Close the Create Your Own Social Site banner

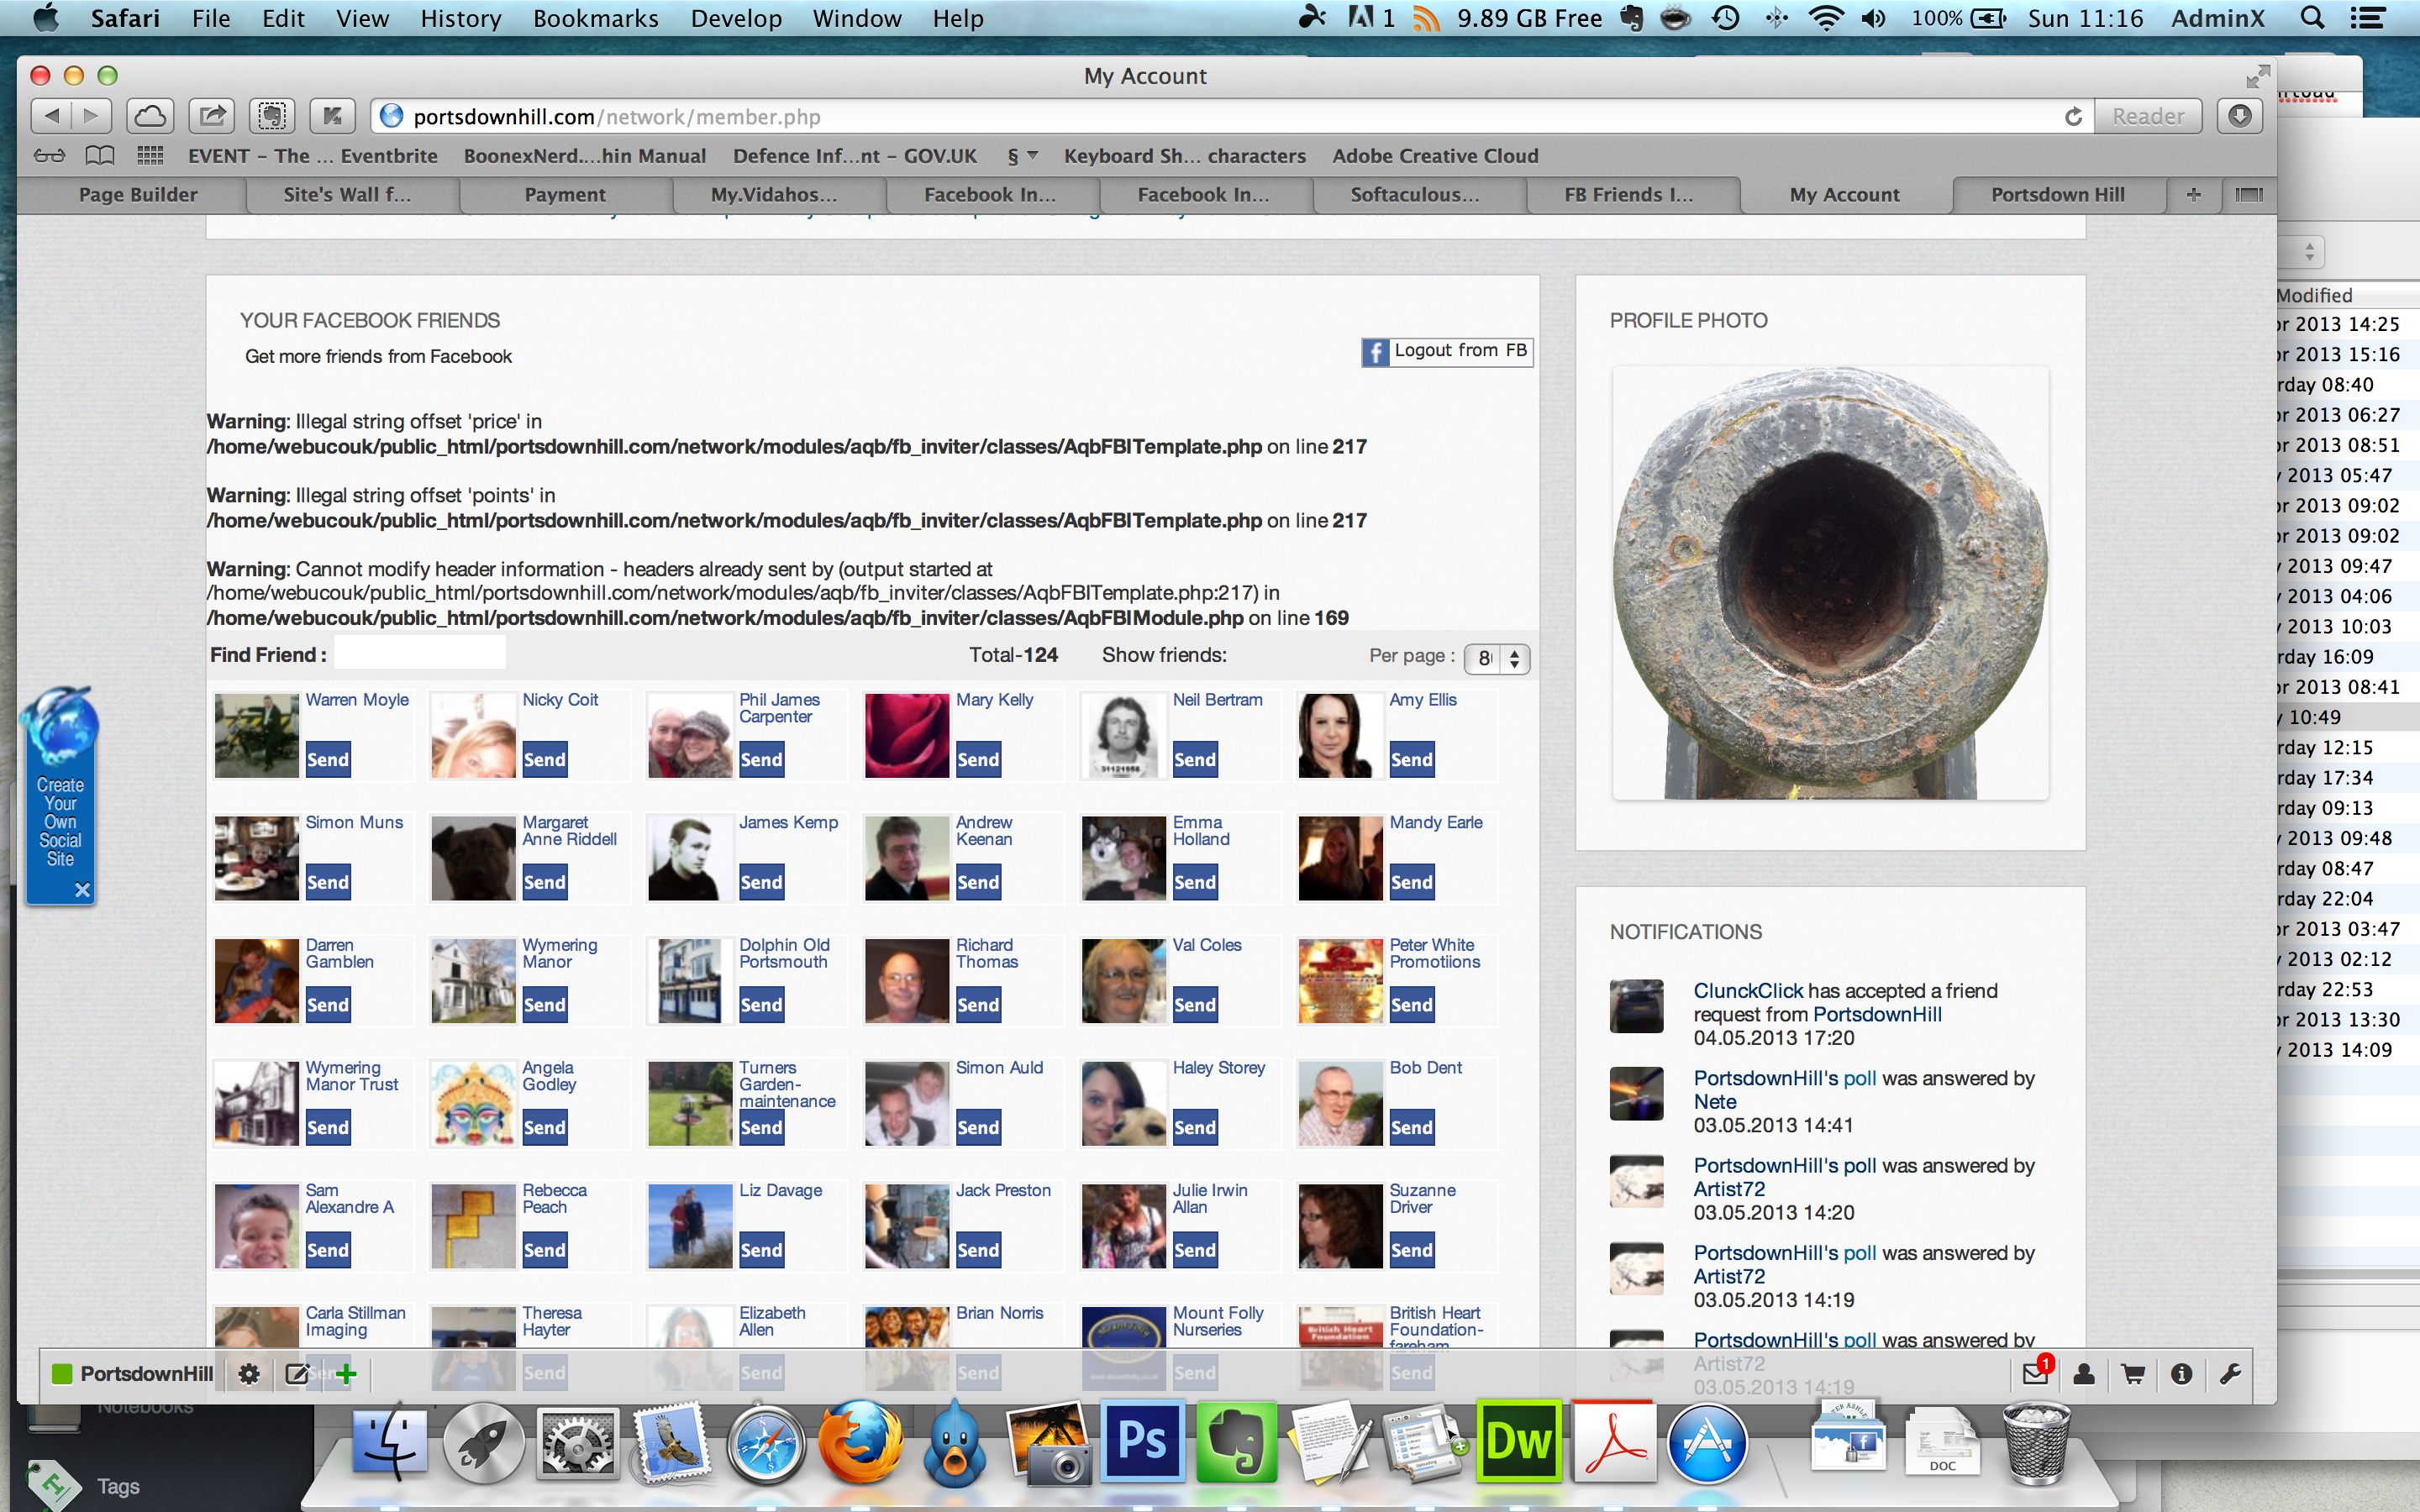(x=82, y=889)
